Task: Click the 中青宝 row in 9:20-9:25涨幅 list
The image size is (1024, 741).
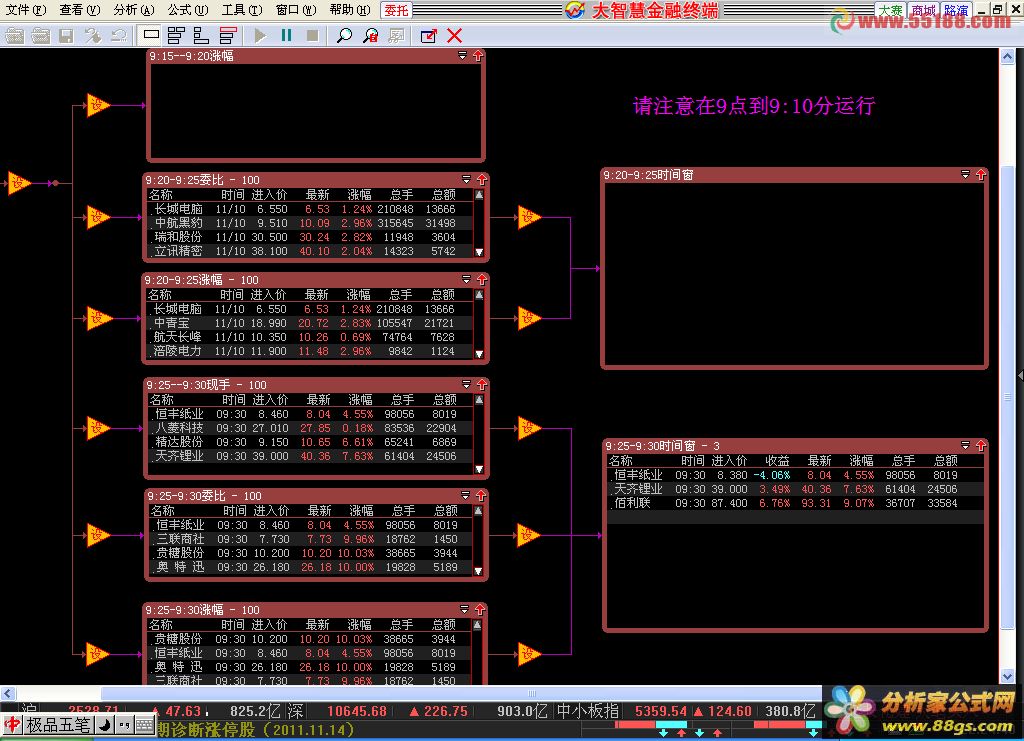Action: coord(311,323)
